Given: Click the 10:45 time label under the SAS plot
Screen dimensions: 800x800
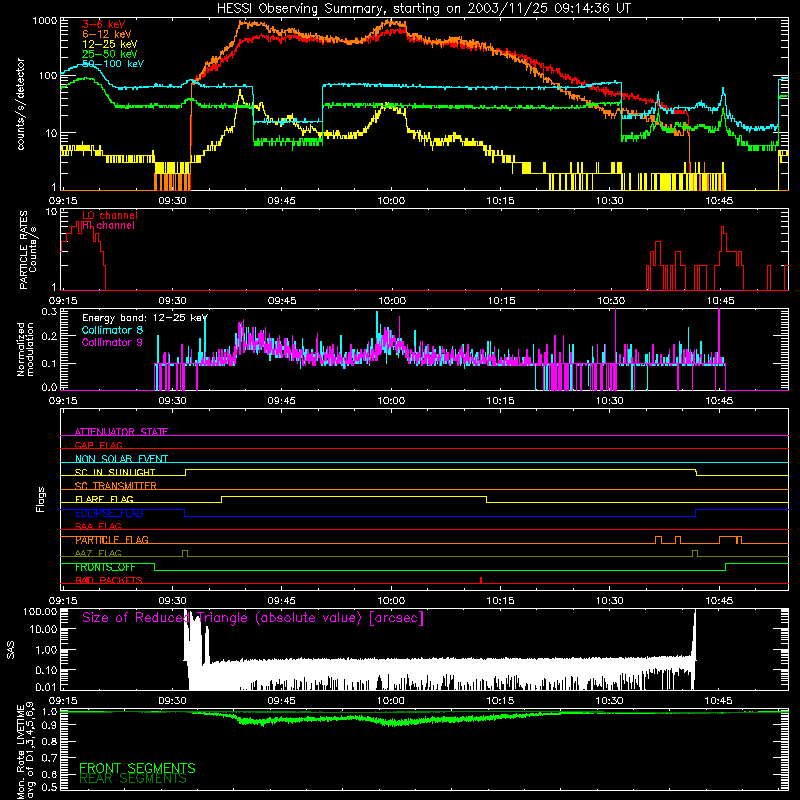Looking at the screenshot, I should 718,701.
